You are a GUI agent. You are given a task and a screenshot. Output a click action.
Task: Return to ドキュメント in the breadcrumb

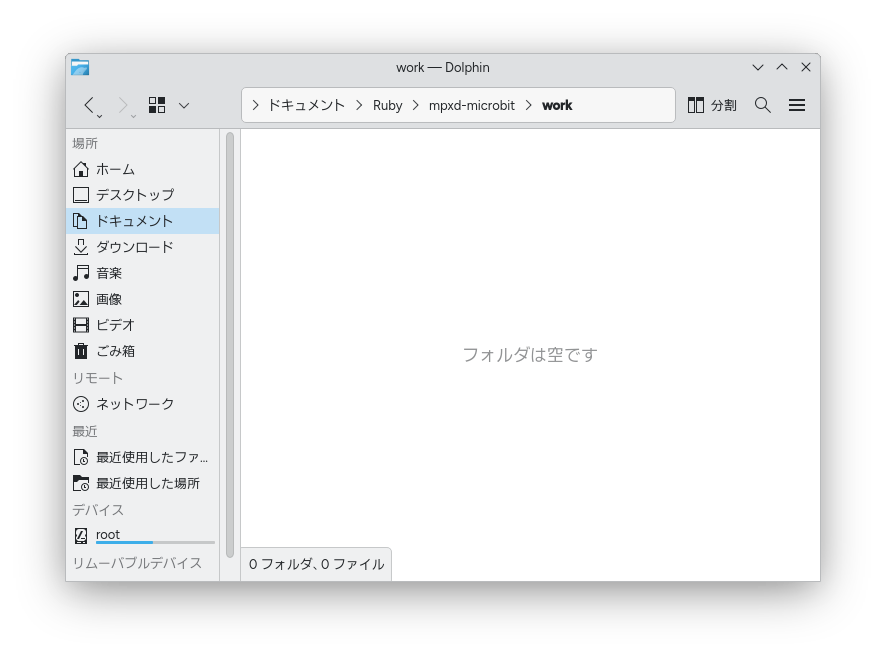[x=303, y=104]
